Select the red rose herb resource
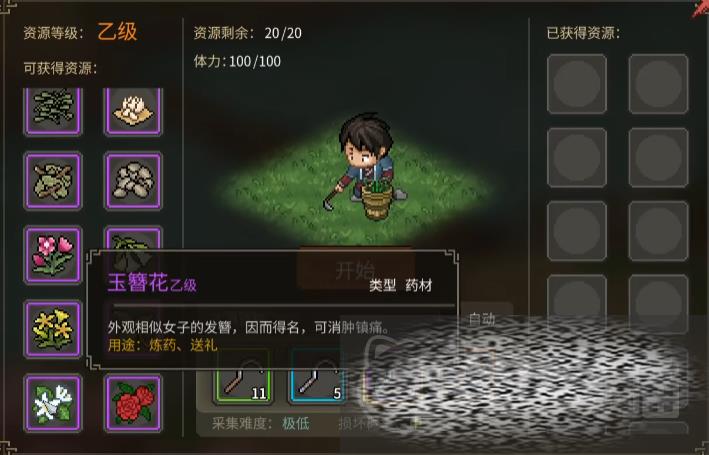This screenshot has width=709, height=455. pyautogui.click(x=133, y=403)
